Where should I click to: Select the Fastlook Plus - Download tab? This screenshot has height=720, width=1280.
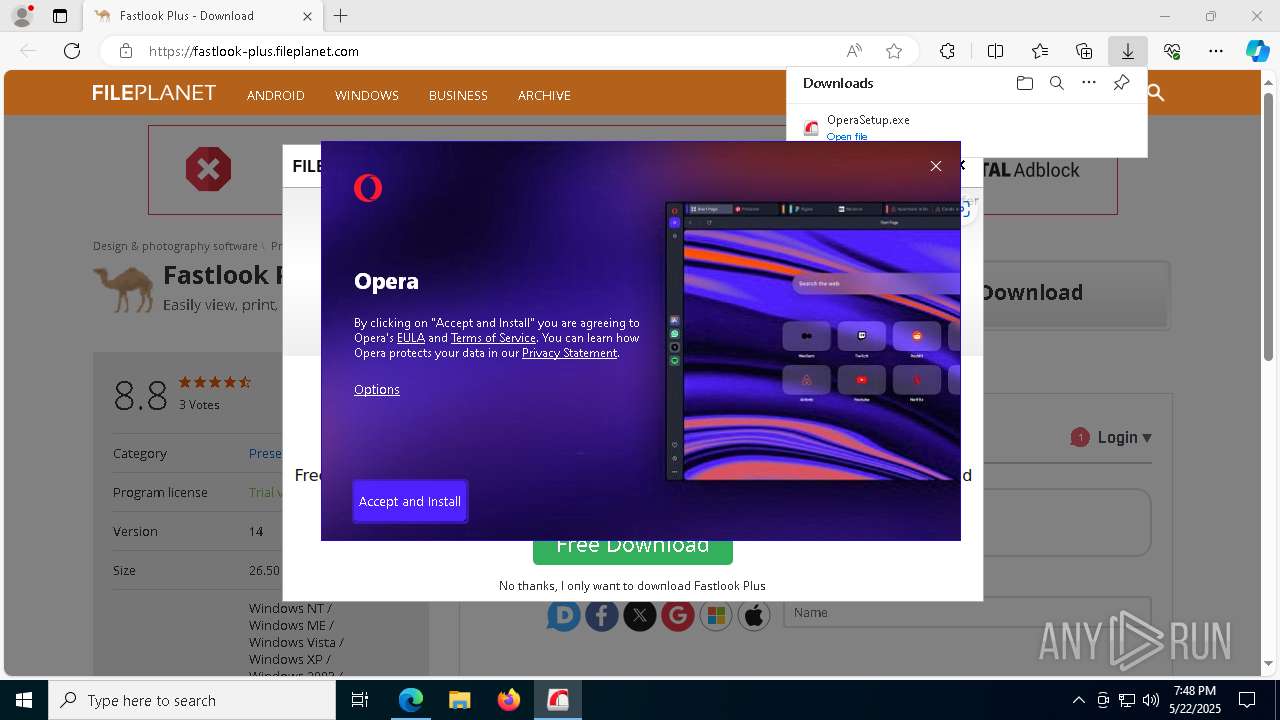click(x=203, y=16)
